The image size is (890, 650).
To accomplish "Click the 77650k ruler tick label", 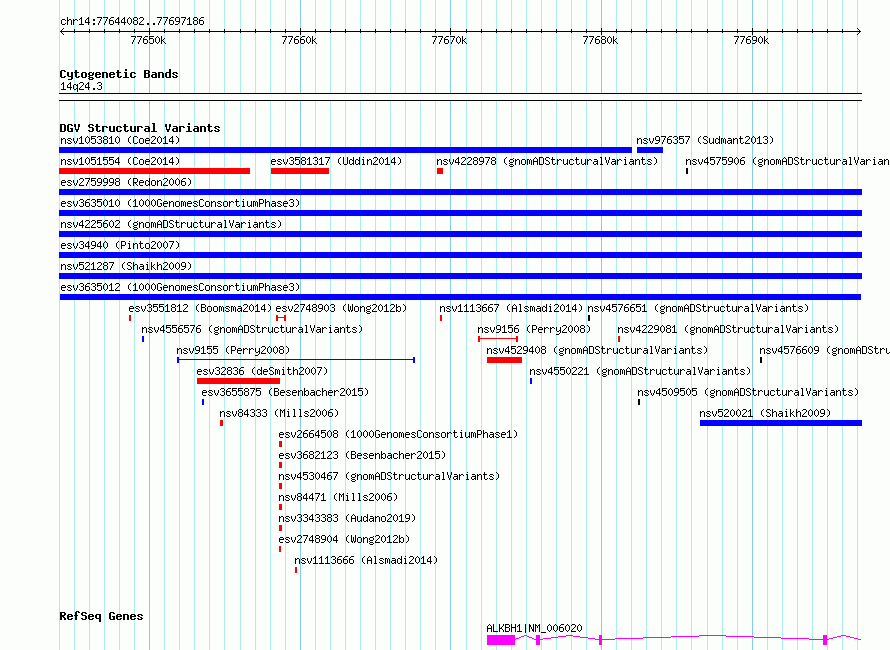I will pyautogui.click(x=148, y=40).
